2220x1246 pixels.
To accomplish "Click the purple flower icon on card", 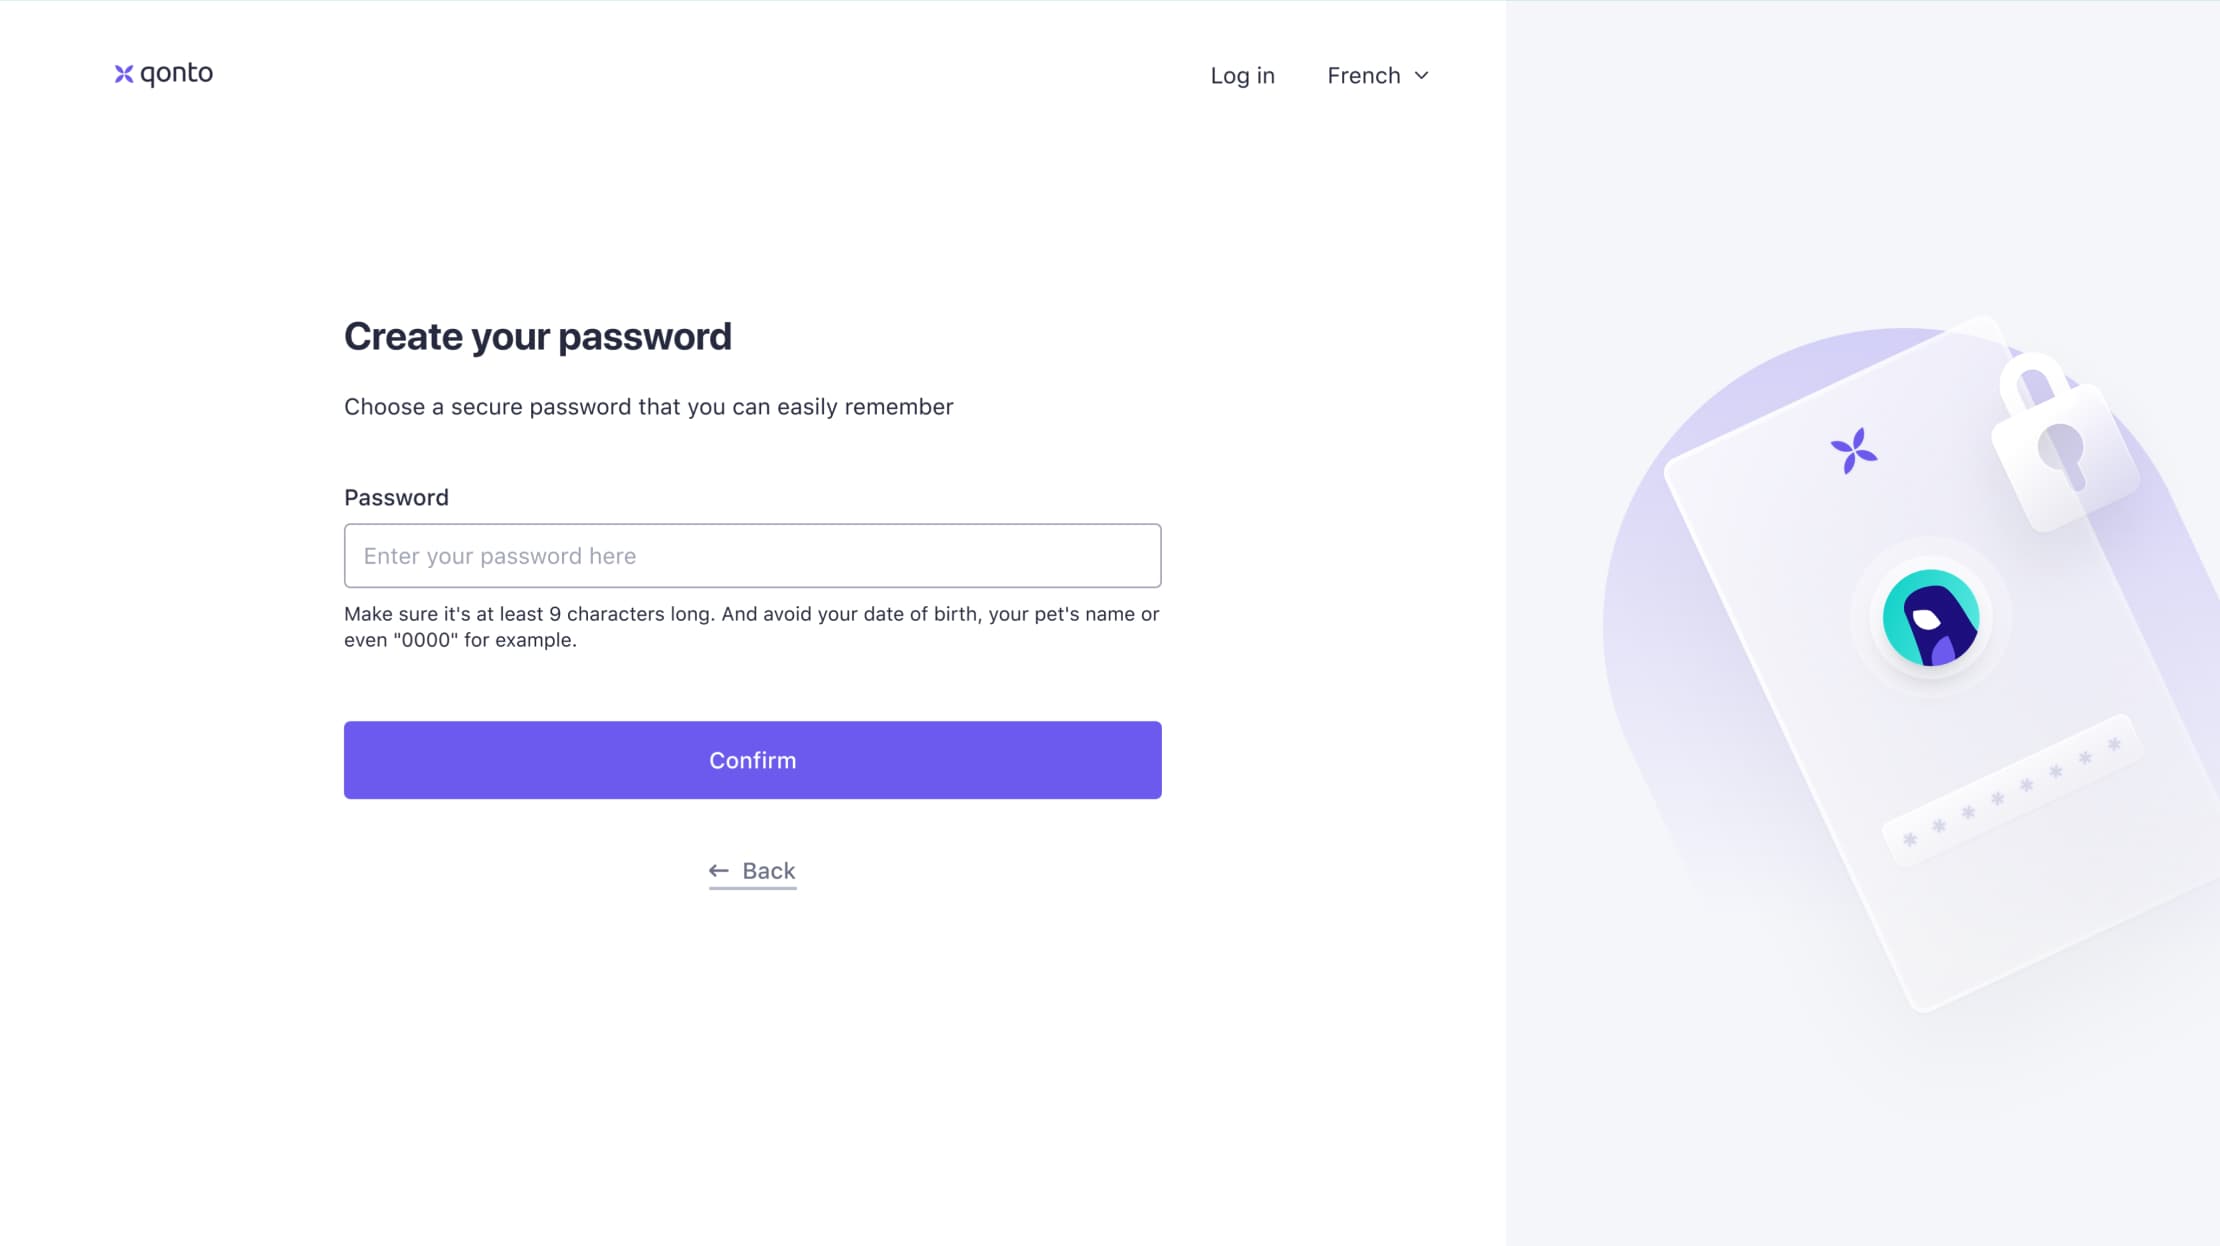I will pos(1853,451).
